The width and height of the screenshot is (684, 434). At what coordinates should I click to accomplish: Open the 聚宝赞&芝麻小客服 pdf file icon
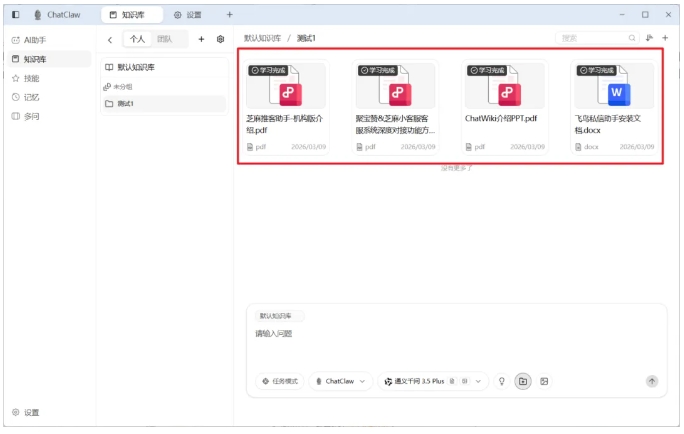pyautogui.click(x=395, y=86)
